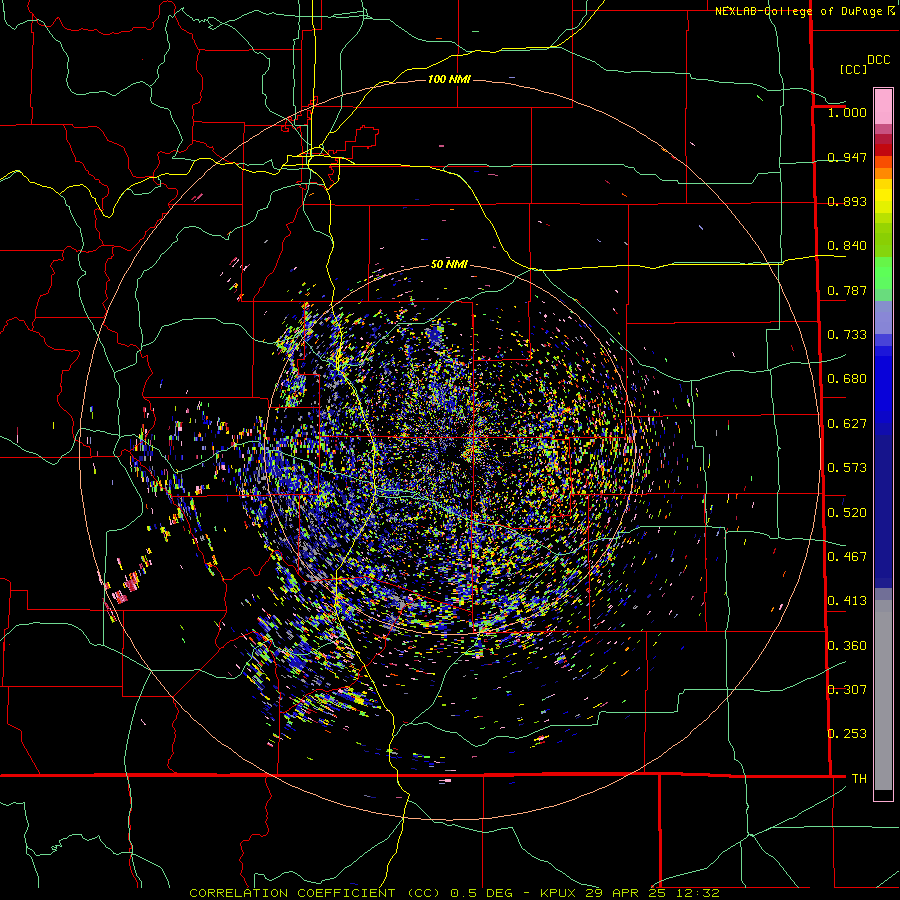Viewport: 900px width, 900px height.
Task: Click the 50 NMI range ring label
Action: click(x=449, y=264)
